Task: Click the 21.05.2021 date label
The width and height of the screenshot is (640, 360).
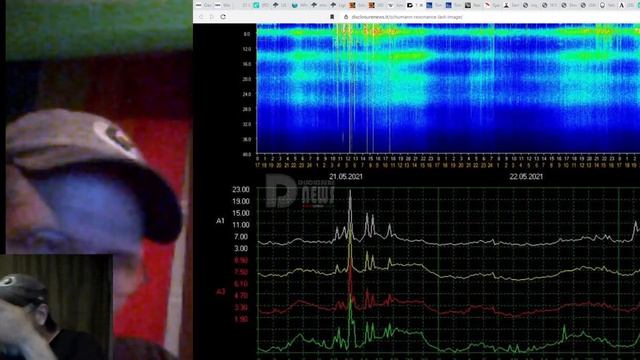Action: coord(346,177)
